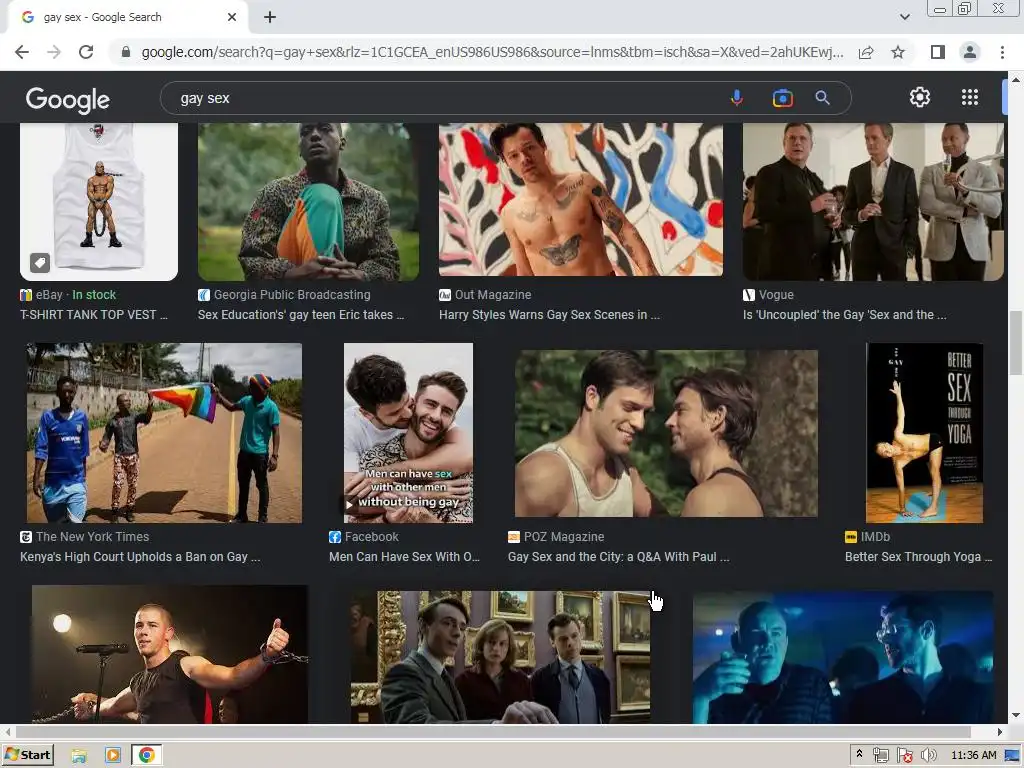Click the vertical scrollbar down arrow

pos(1016,715)
